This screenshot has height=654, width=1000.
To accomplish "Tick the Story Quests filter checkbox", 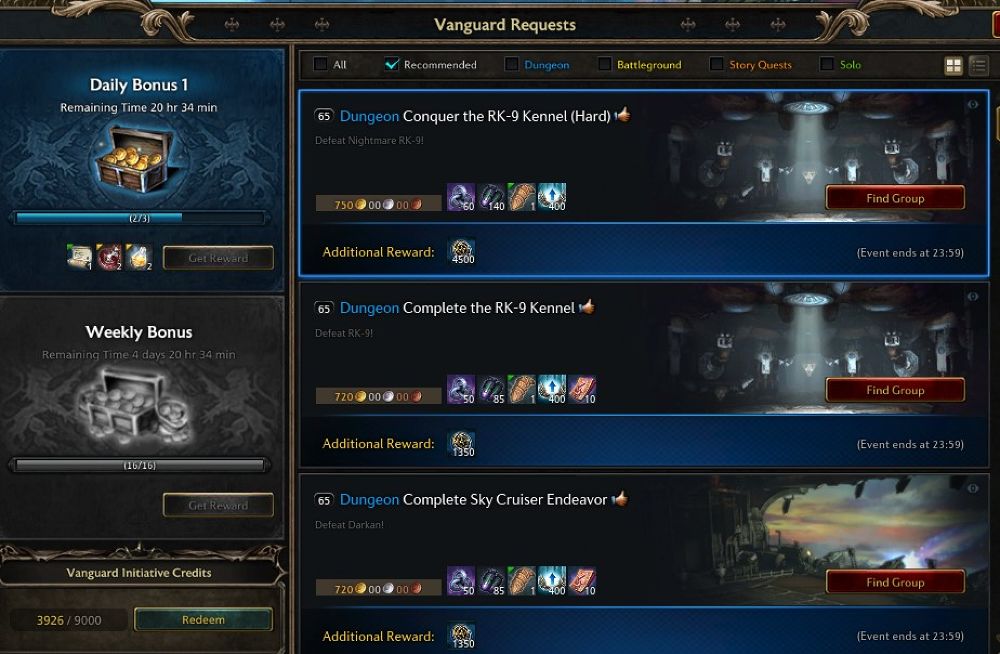I will pos(716,64).
